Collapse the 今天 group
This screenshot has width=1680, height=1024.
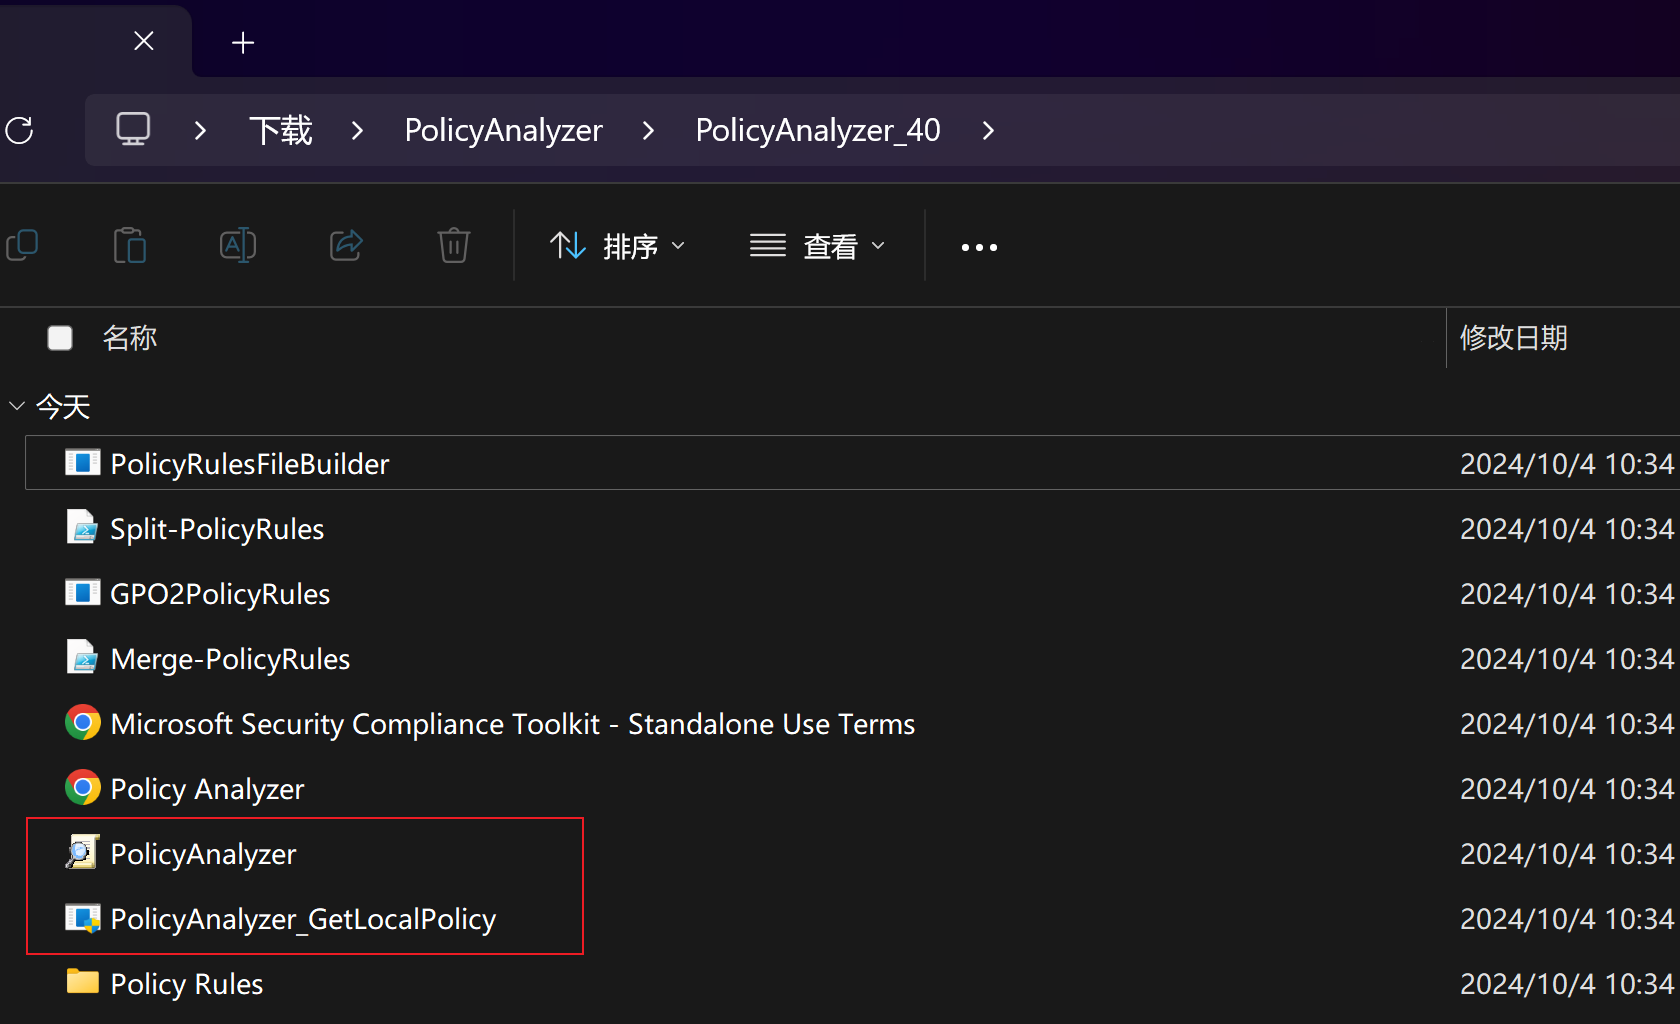(x=17, y=406)
